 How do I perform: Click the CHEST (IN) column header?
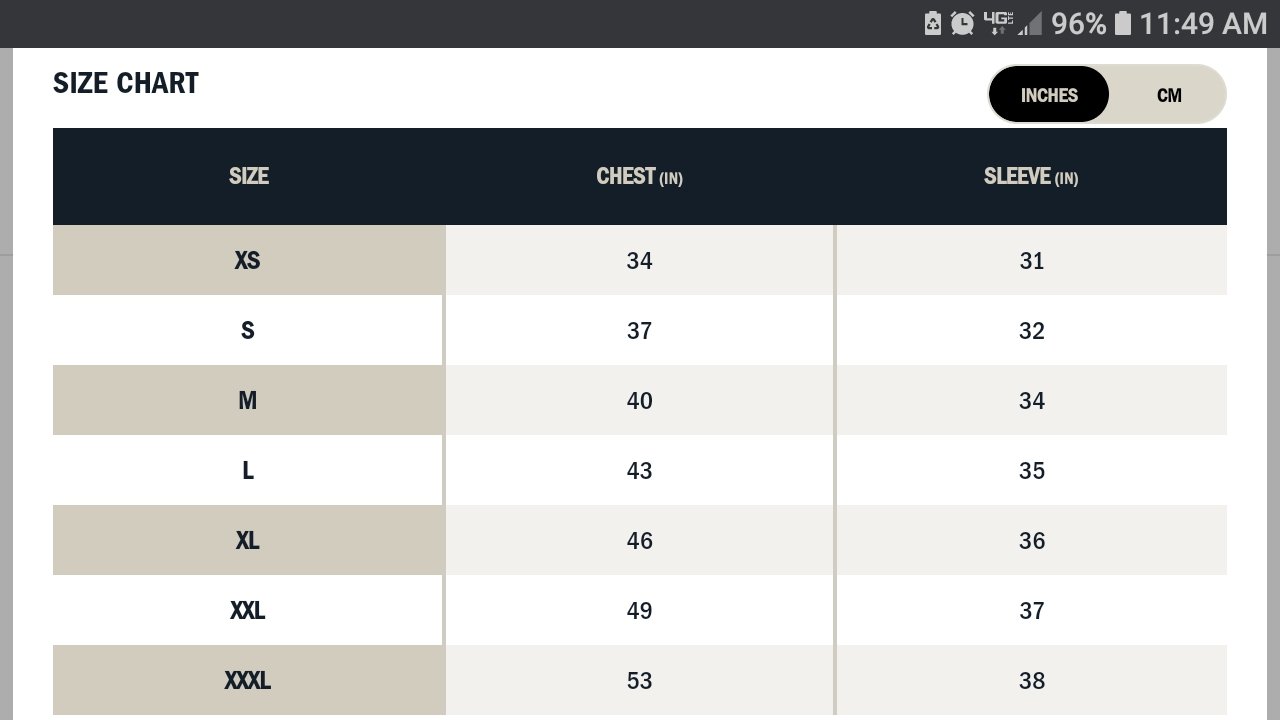click(639, 176)
